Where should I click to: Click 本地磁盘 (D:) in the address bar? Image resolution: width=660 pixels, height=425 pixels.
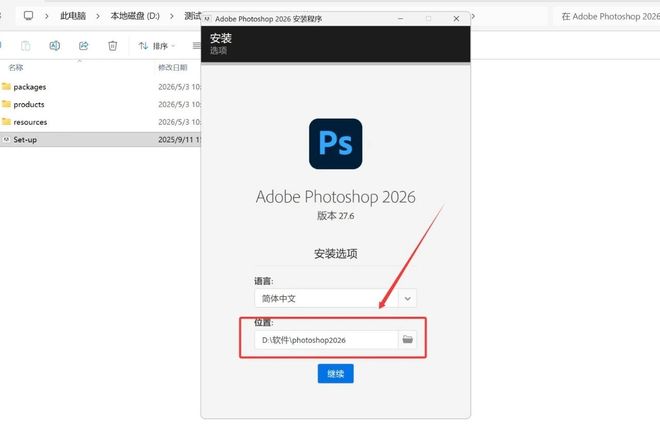point(135,16)
